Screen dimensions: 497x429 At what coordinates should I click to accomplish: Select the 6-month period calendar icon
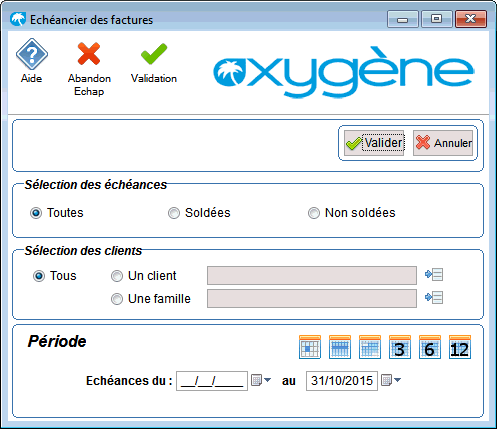[430, 347]
